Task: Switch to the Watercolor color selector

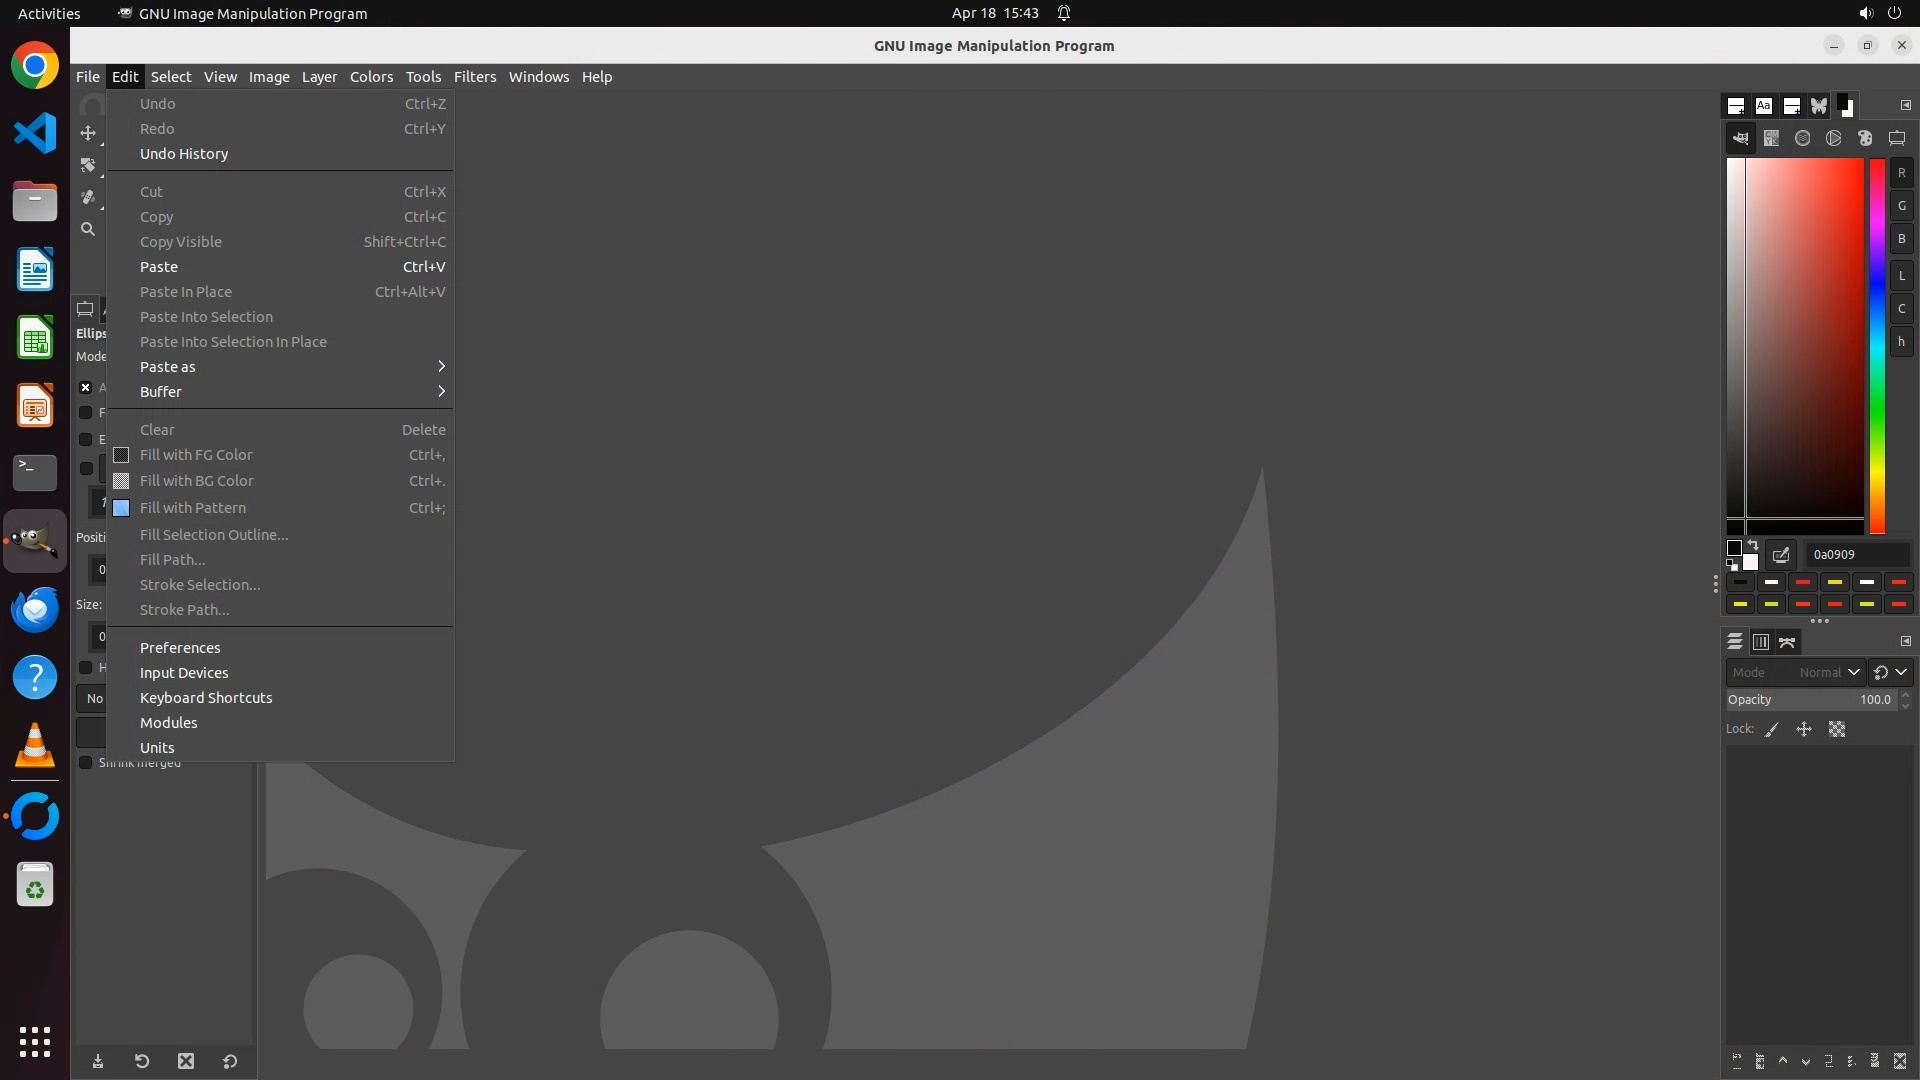Action: [1802, 139]
